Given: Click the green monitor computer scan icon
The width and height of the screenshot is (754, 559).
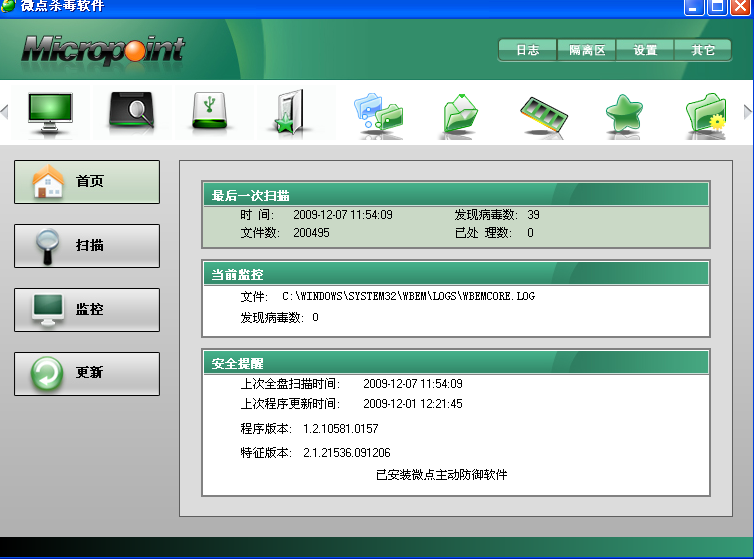Looking at the screenshot, I should tap(50, 114).
